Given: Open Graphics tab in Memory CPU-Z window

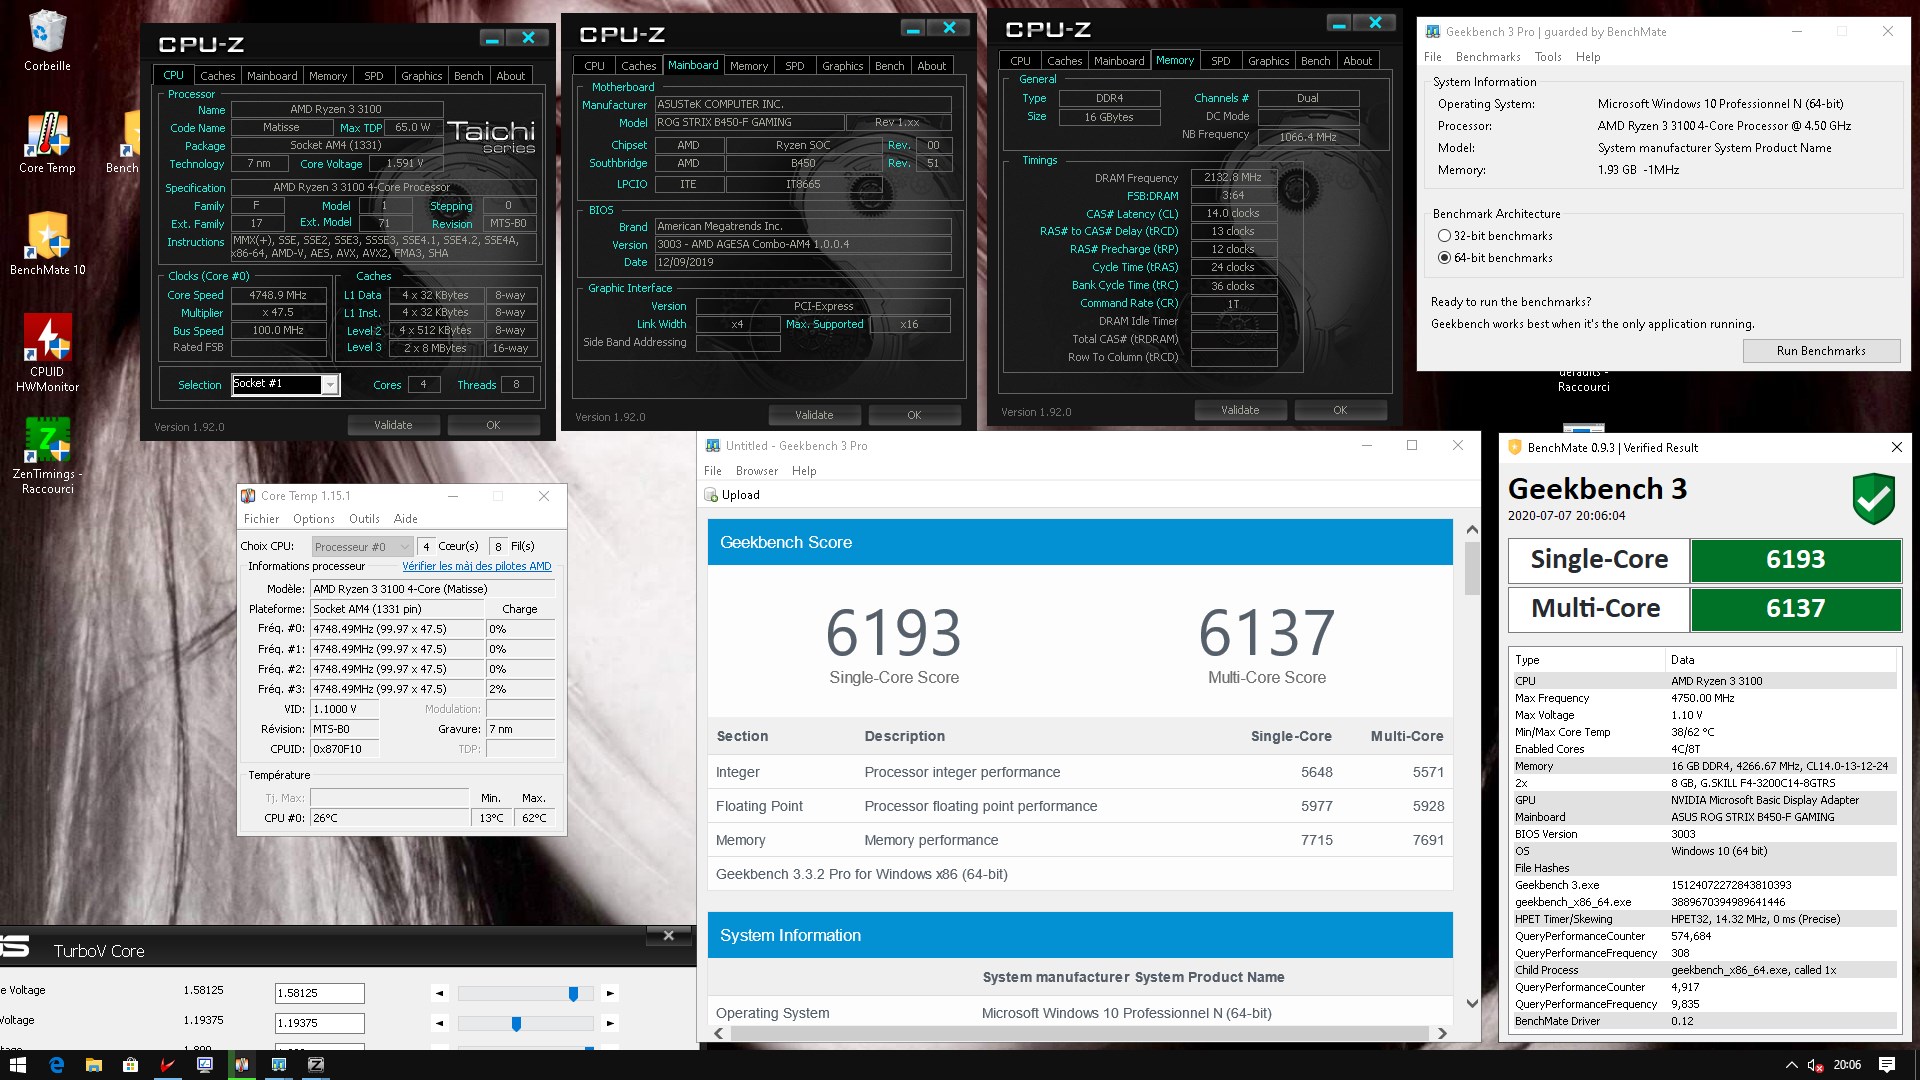Looking at the screenshot, I should pyautogui.click(x=1268, y=61).
